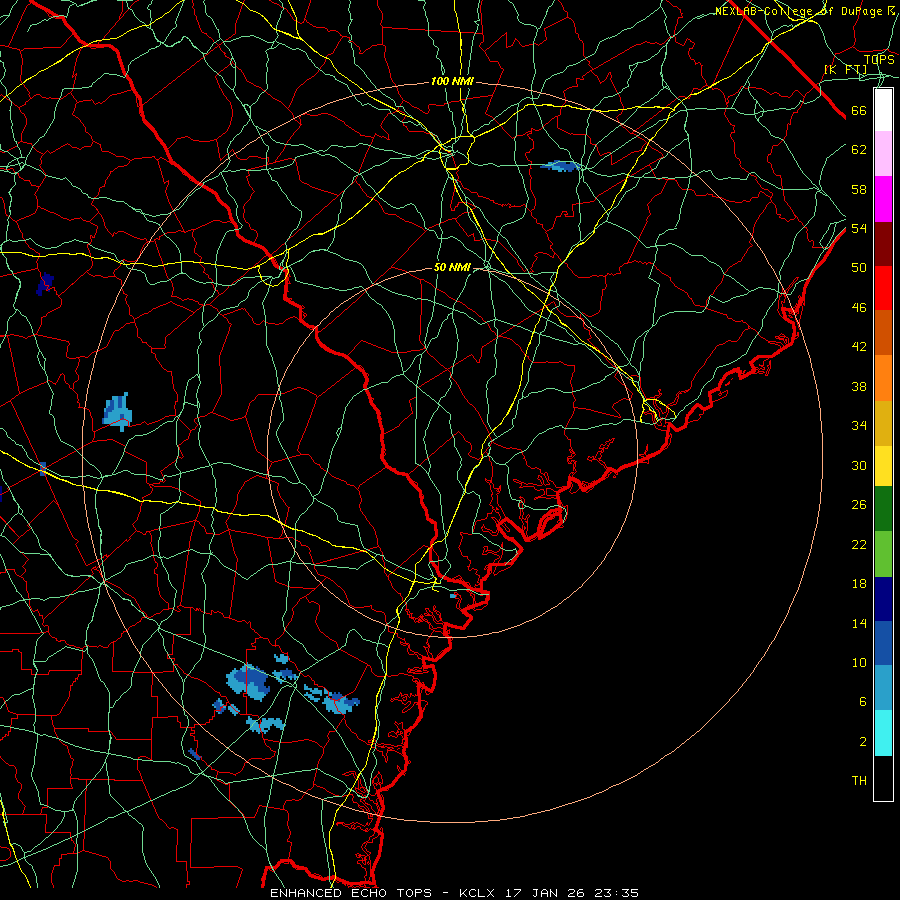Click the 'KCLX' radar station identifier
This screenshot has height=900, width=900.
pos(479,893)
